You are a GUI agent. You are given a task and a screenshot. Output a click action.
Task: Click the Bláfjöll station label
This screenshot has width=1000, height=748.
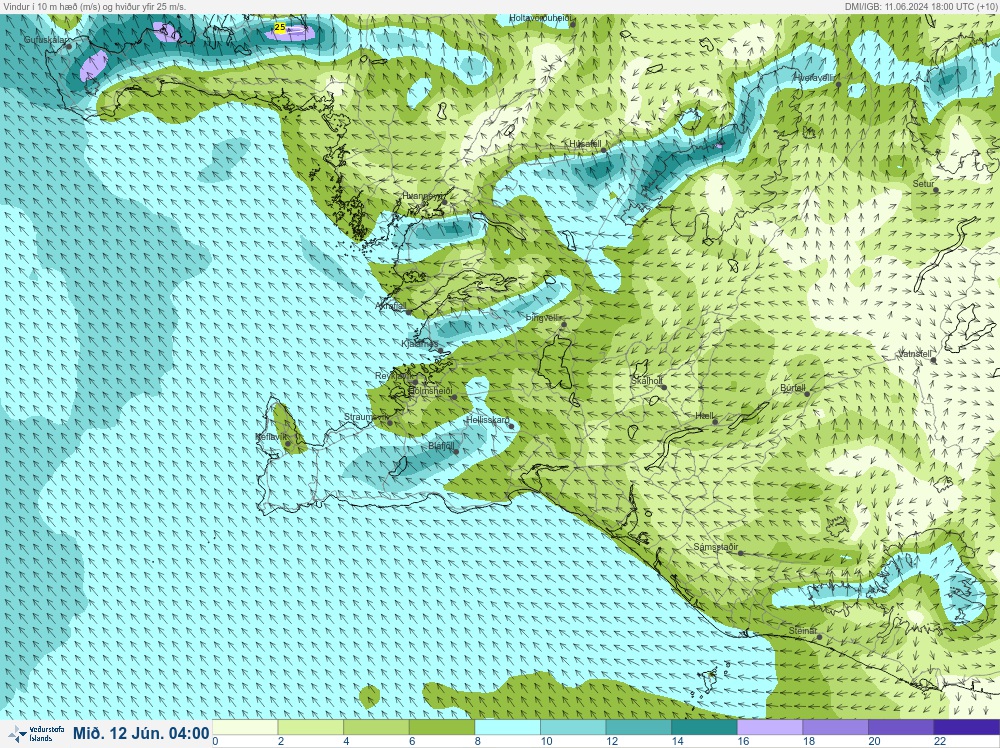pos(441,446)
